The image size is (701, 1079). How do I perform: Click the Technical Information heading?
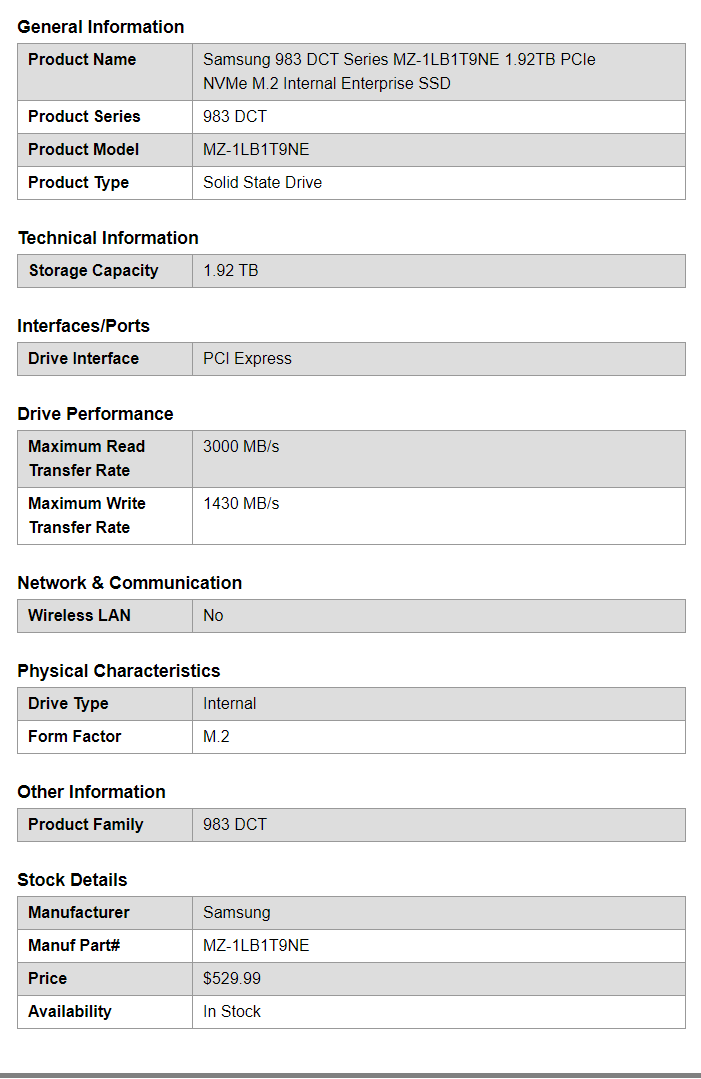[108, 238]
